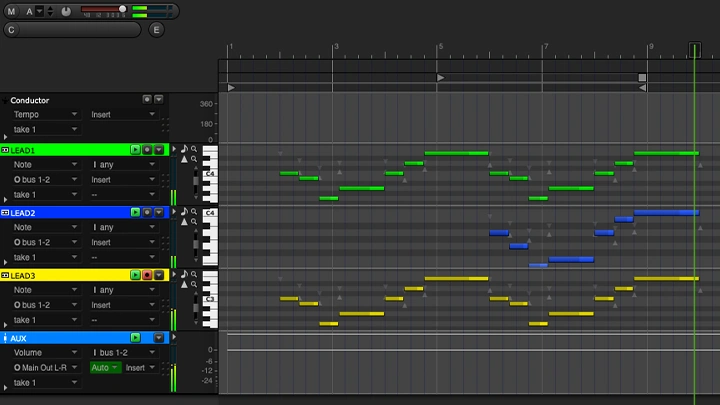
Task: Click the red volume fader handle
Action: click(122, 9)
